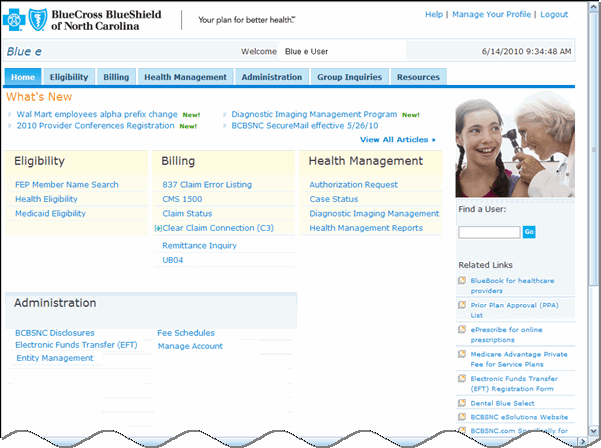Open the Health Management tab
The image size is (601, 448).
186,77
